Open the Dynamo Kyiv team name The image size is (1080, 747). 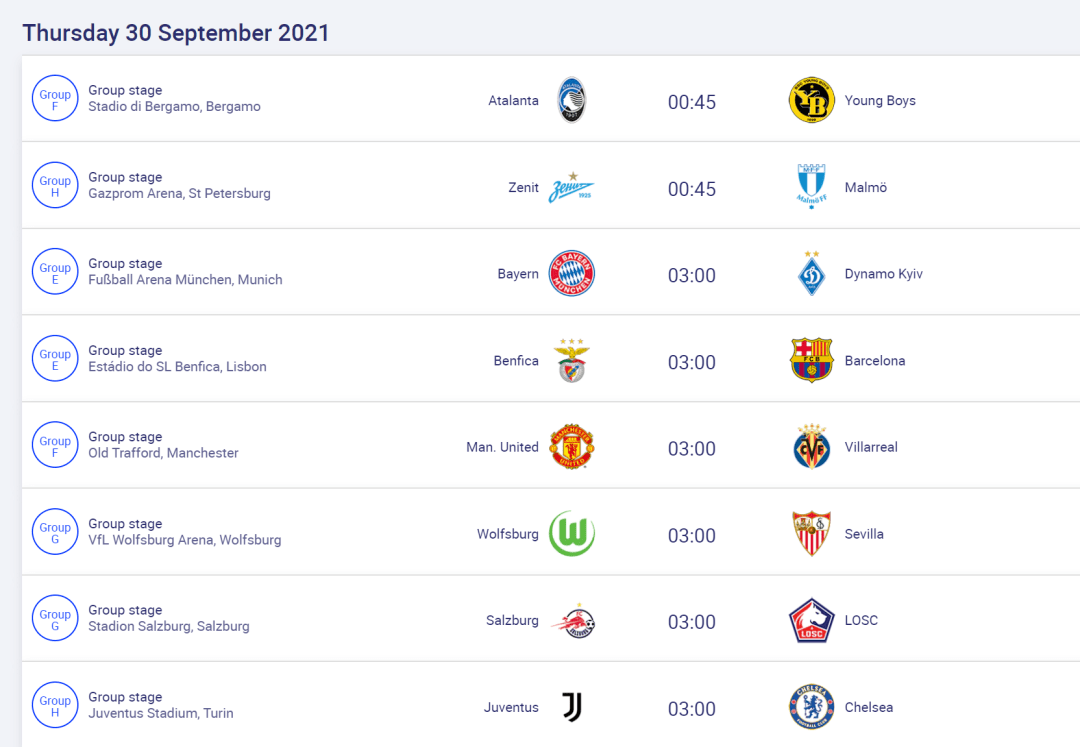click(883, 273)
